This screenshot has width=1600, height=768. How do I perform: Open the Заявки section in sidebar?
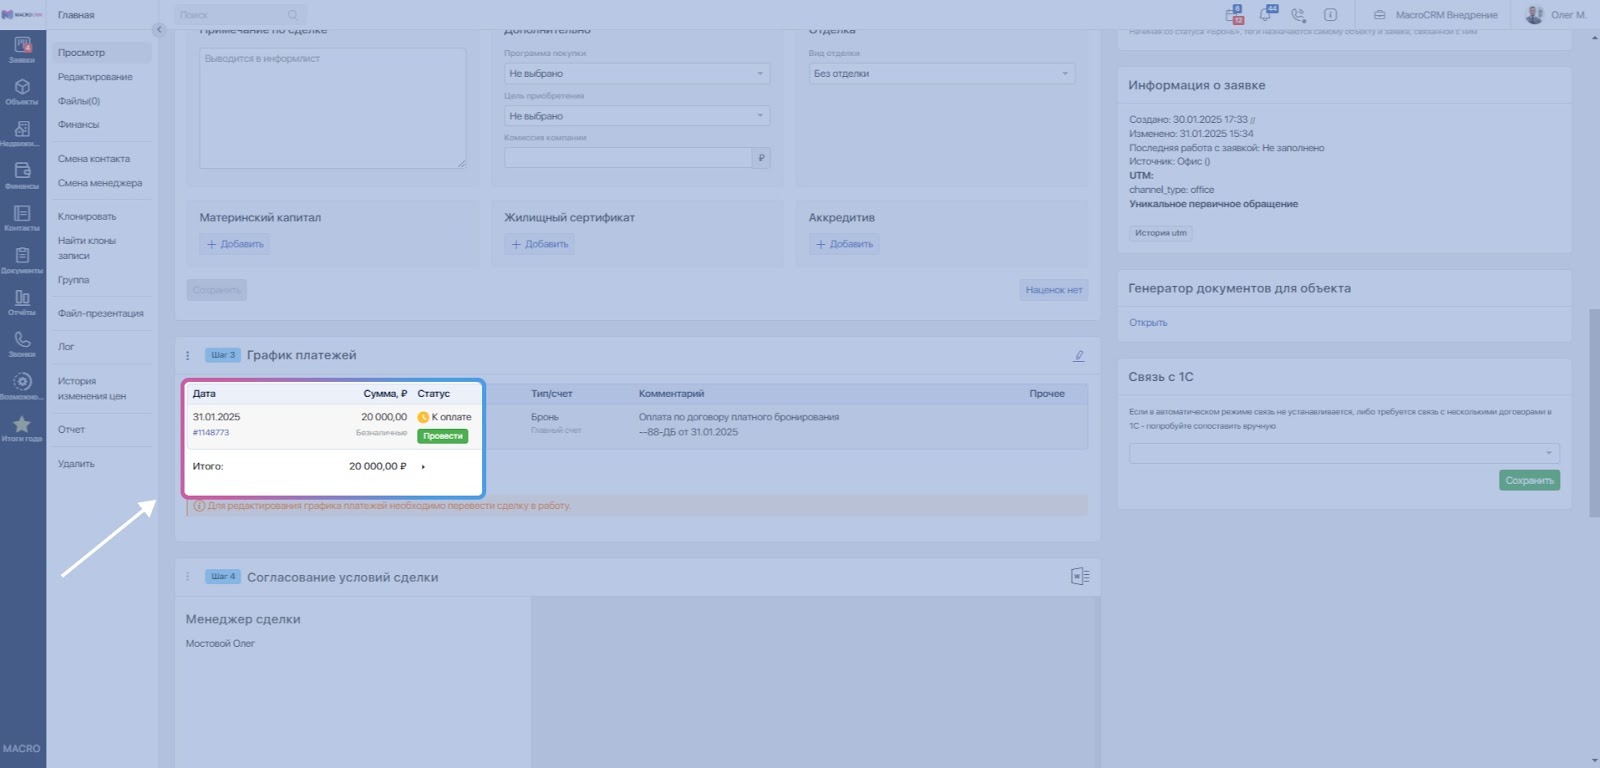pyautogui.click(x=22, y=48)
